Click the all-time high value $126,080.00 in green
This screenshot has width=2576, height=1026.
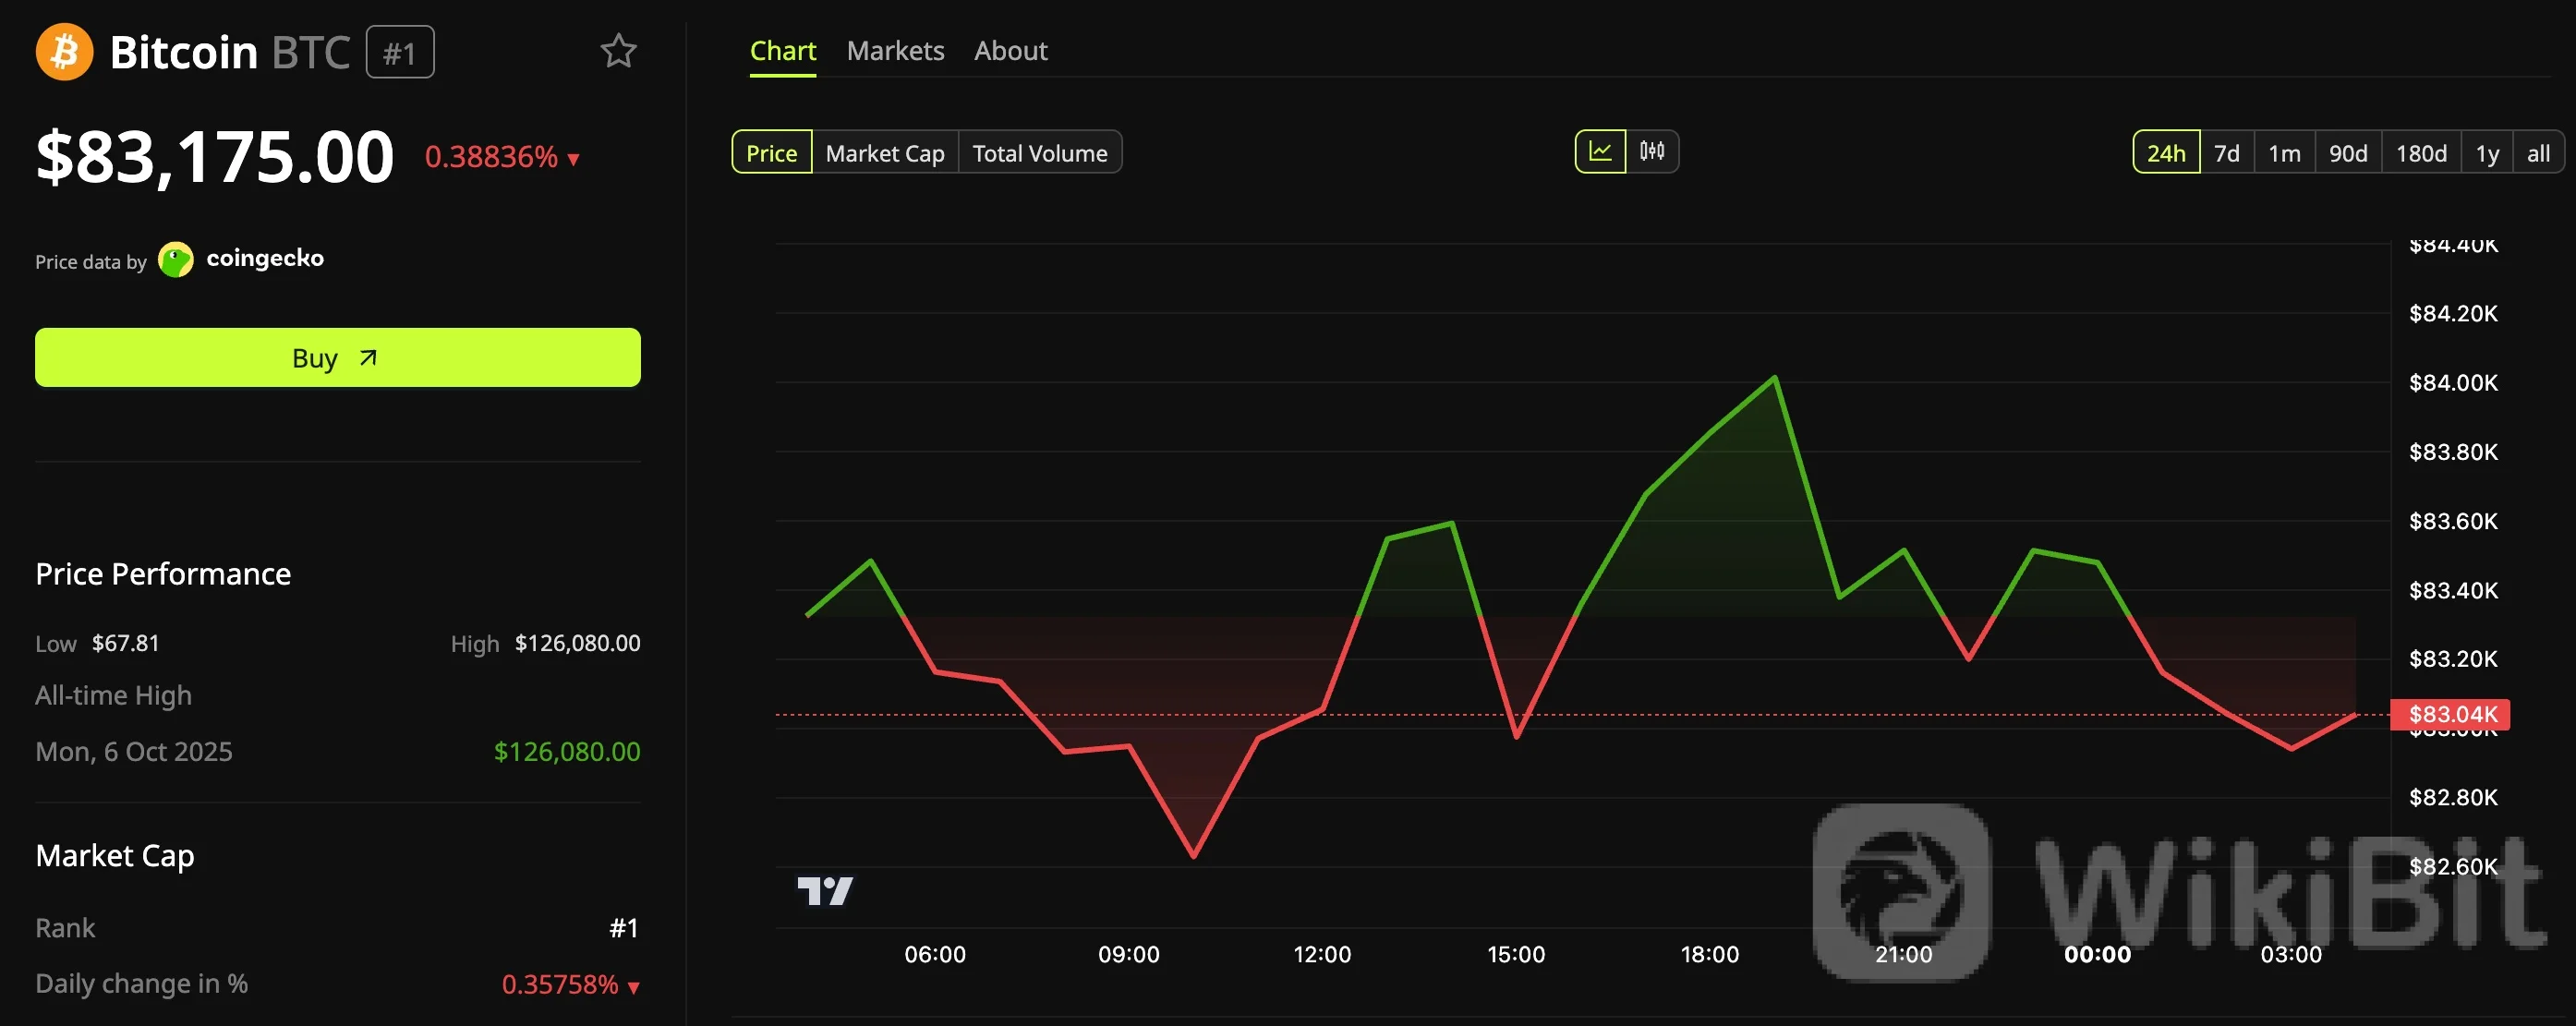pyautogui.click(x=567, y=751)
